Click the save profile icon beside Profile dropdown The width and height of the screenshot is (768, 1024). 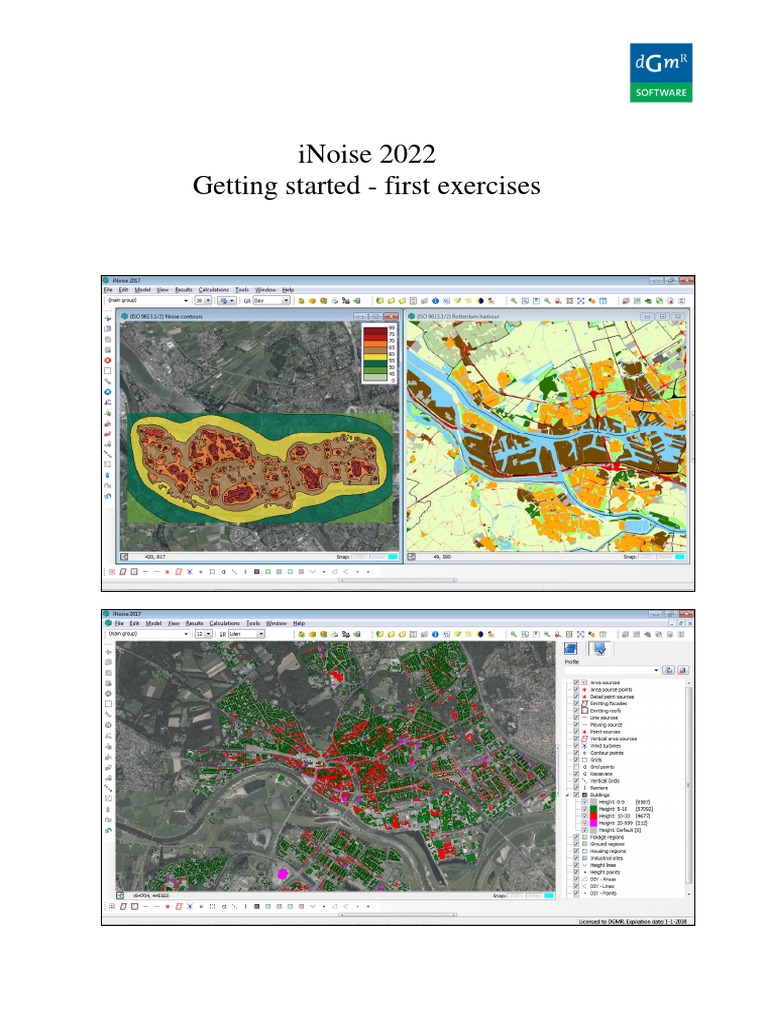coord(669,669)
